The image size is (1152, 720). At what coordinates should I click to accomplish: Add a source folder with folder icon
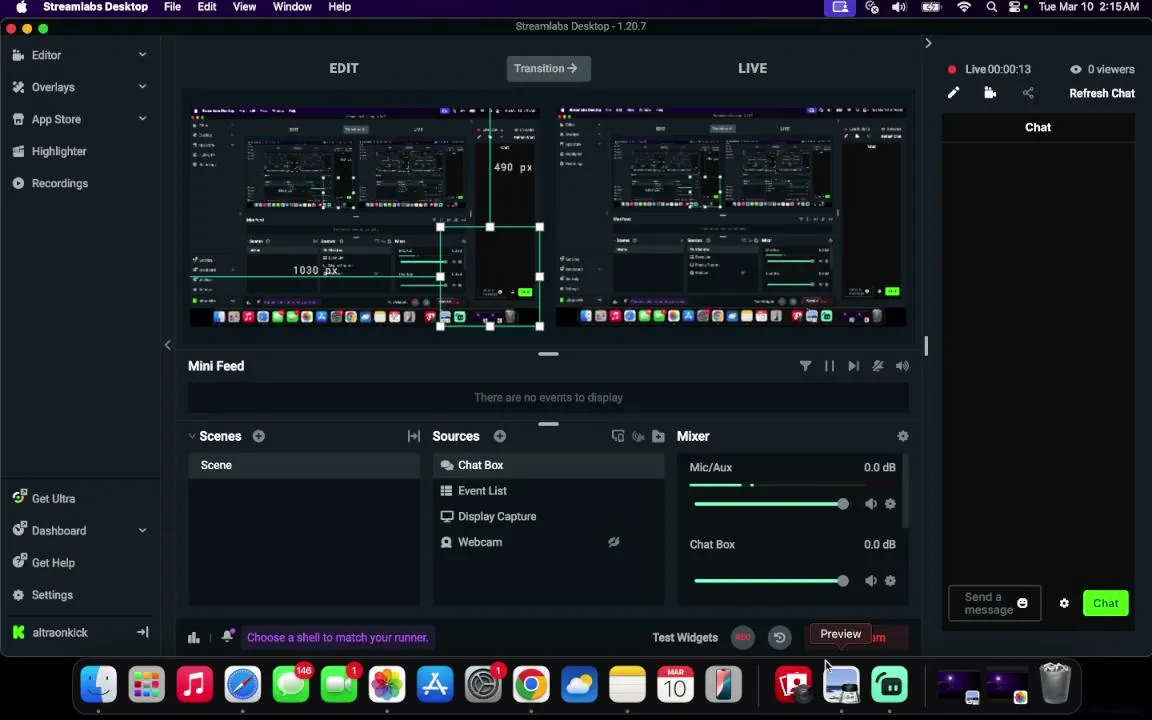click(658, 436)
